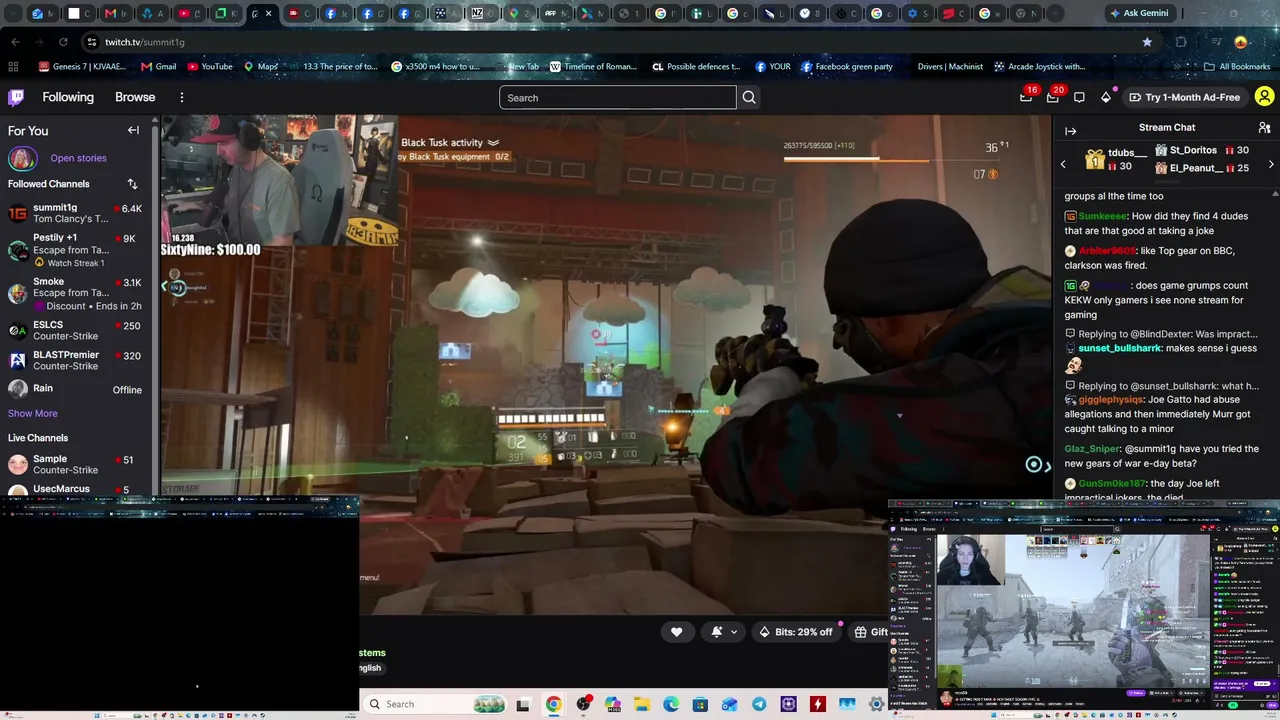This screenshot has height=720, width=1280.
Task: Click chatter name sunset_bullsharrk
Action: (x=1119, y=348)
